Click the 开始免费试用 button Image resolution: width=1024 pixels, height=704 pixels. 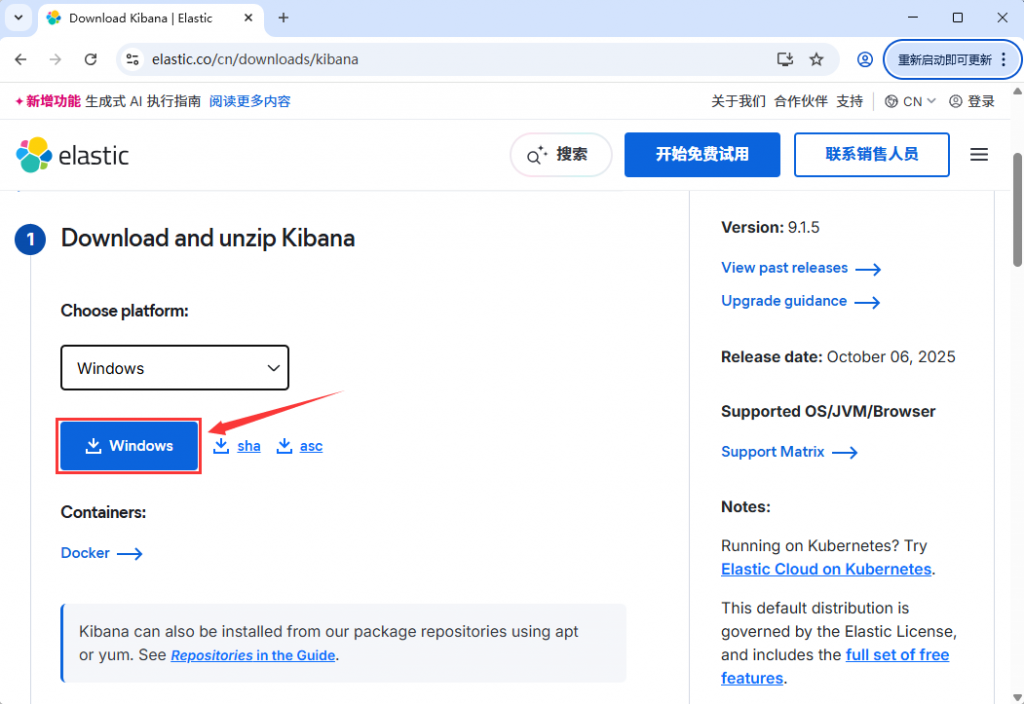pyautogui.click(x=701, y=155)
